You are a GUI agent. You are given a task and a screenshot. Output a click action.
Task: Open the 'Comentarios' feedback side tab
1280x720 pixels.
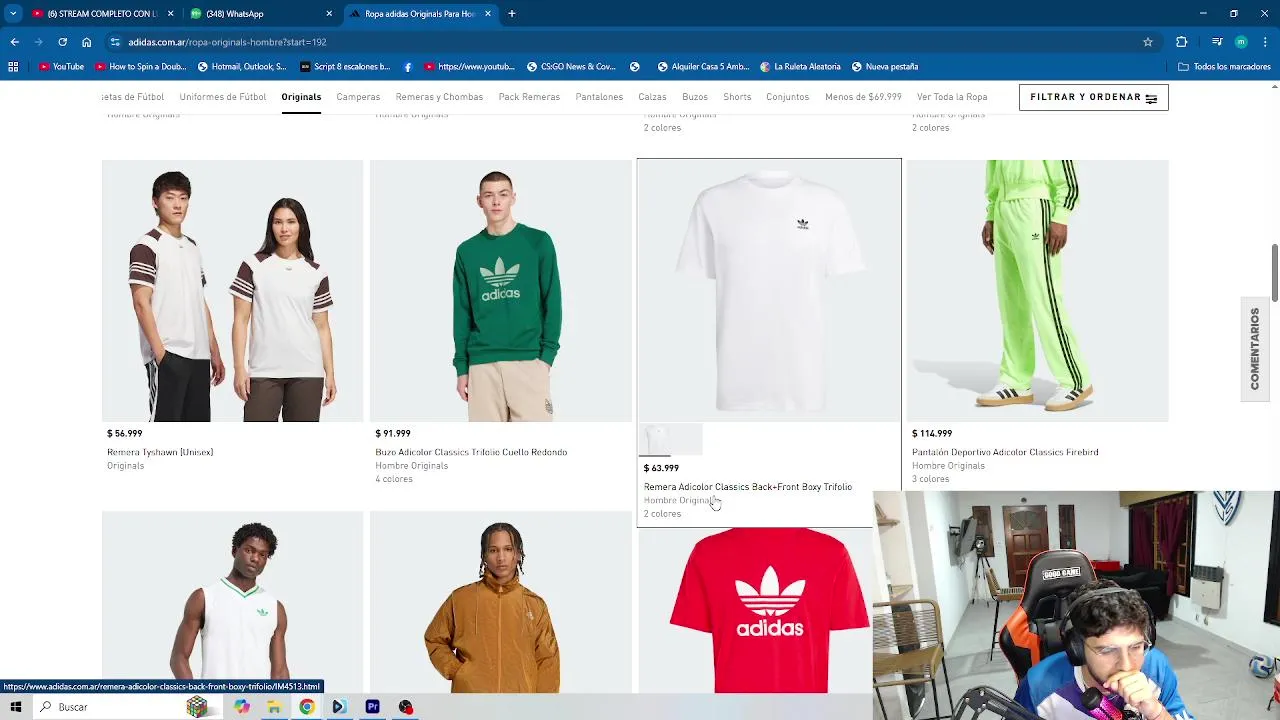coord(1255,348)
